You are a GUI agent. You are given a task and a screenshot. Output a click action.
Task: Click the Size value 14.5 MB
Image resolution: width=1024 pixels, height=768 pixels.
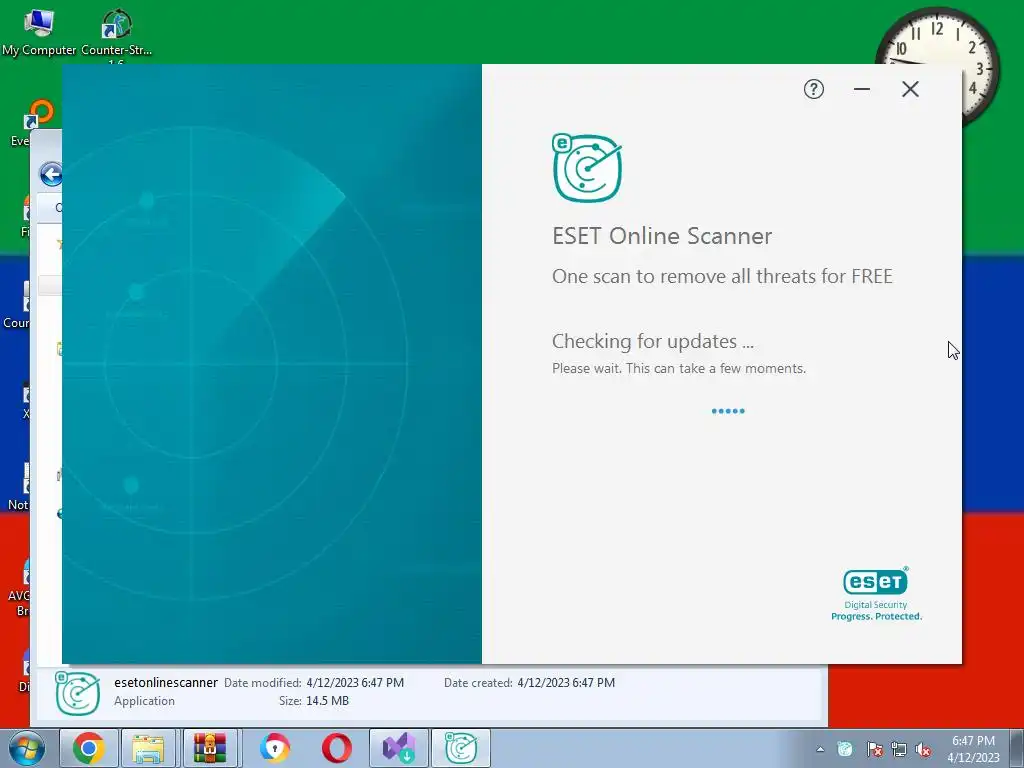(327, 701)
